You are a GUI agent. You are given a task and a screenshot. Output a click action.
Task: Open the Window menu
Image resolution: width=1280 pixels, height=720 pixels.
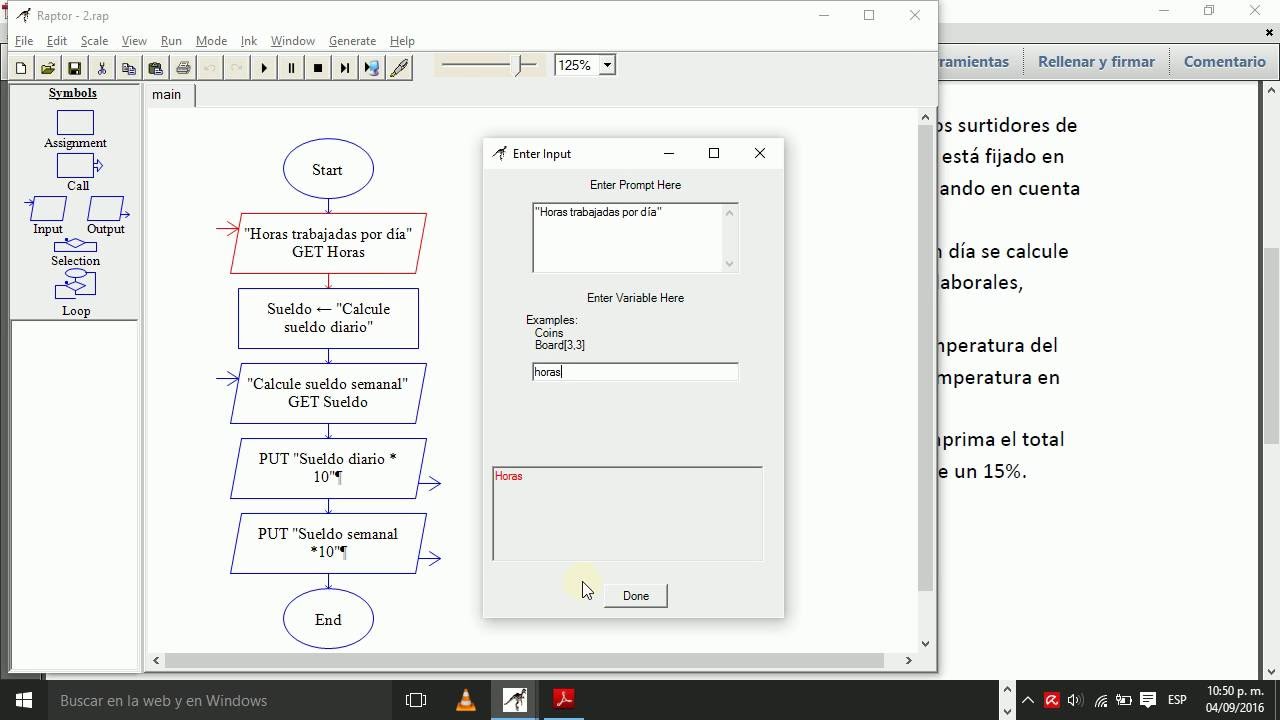293,41
